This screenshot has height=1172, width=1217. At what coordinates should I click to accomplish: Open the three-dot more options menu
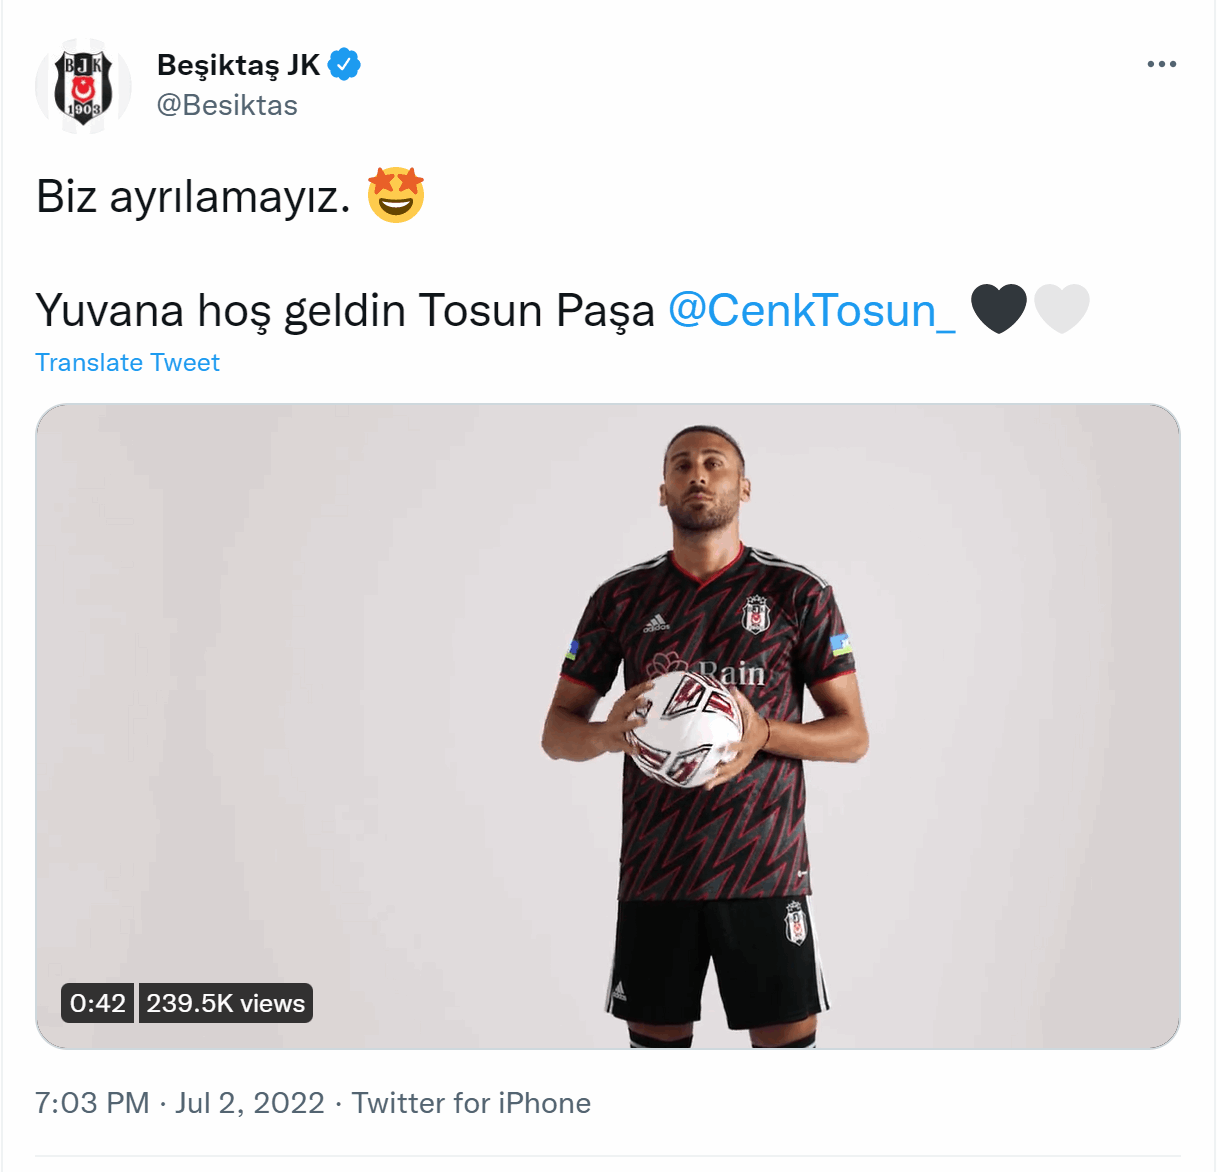pyautogui.click(x=1161, y=64)
